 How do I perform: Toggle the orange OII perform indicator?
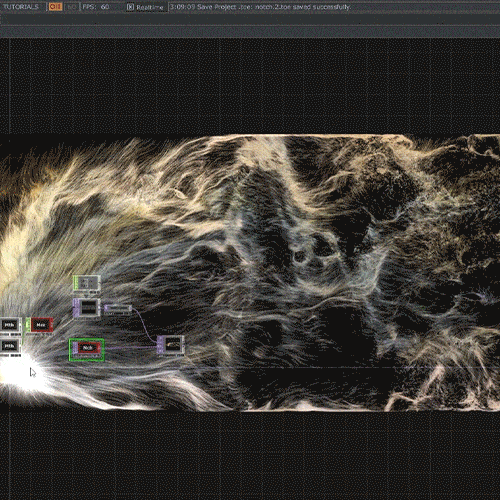tap(55, 7)
